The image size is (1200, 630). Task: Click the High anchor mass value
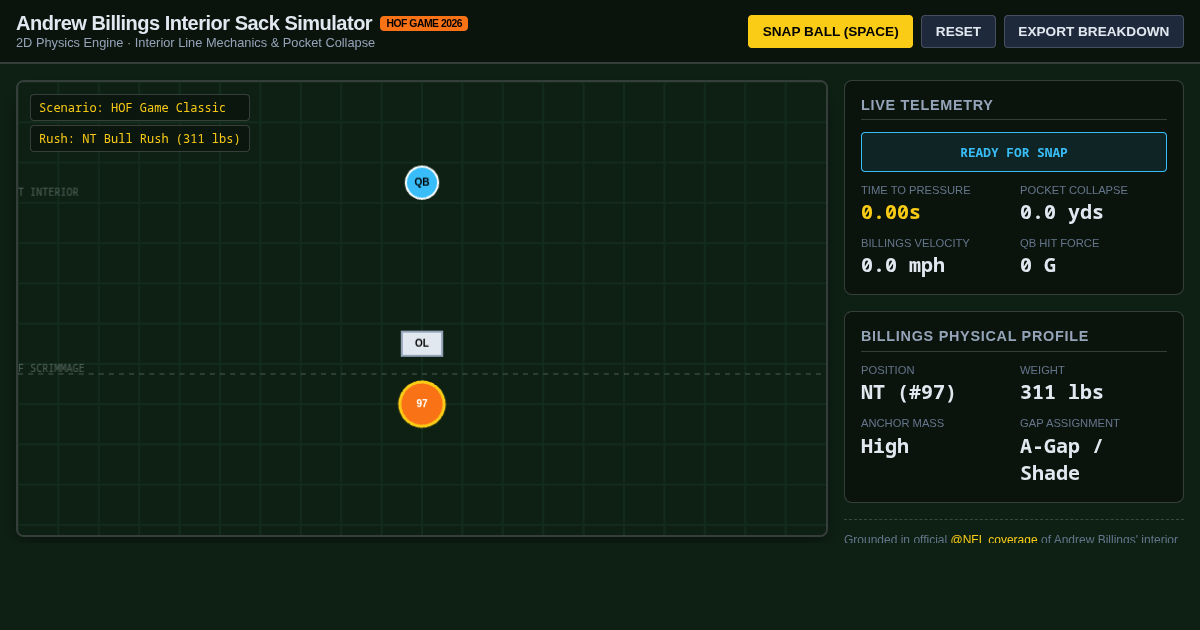click(885, 446)
